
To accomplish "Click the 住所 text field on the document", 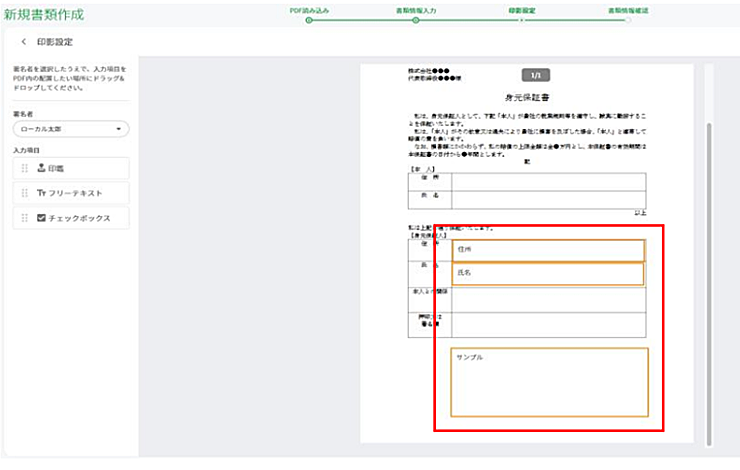I will [x=548, y=251].
